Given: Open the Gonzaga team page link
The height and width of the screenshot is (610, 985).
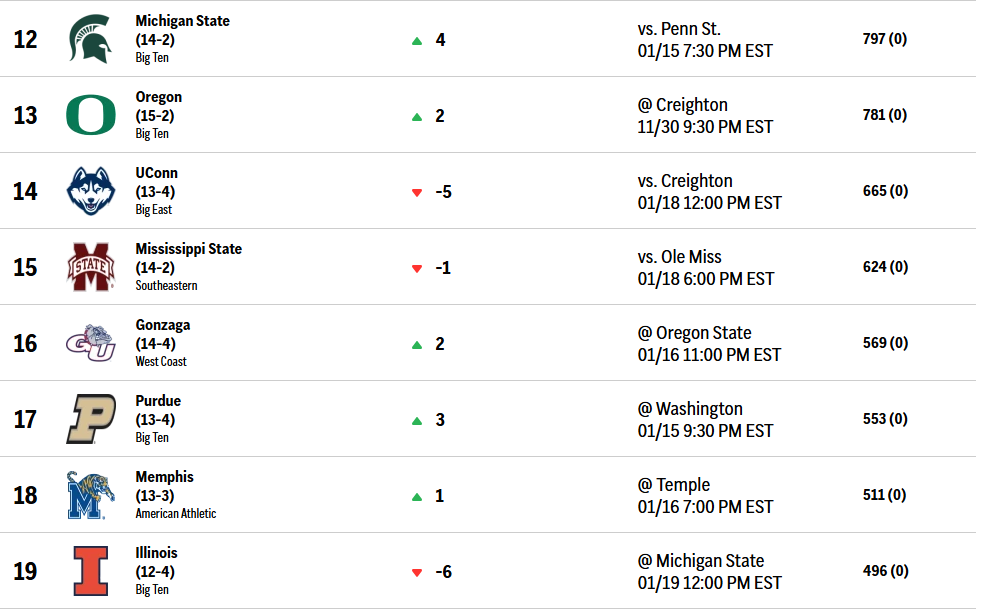Looking at the screenshot, I should click(x=162, y=325).
